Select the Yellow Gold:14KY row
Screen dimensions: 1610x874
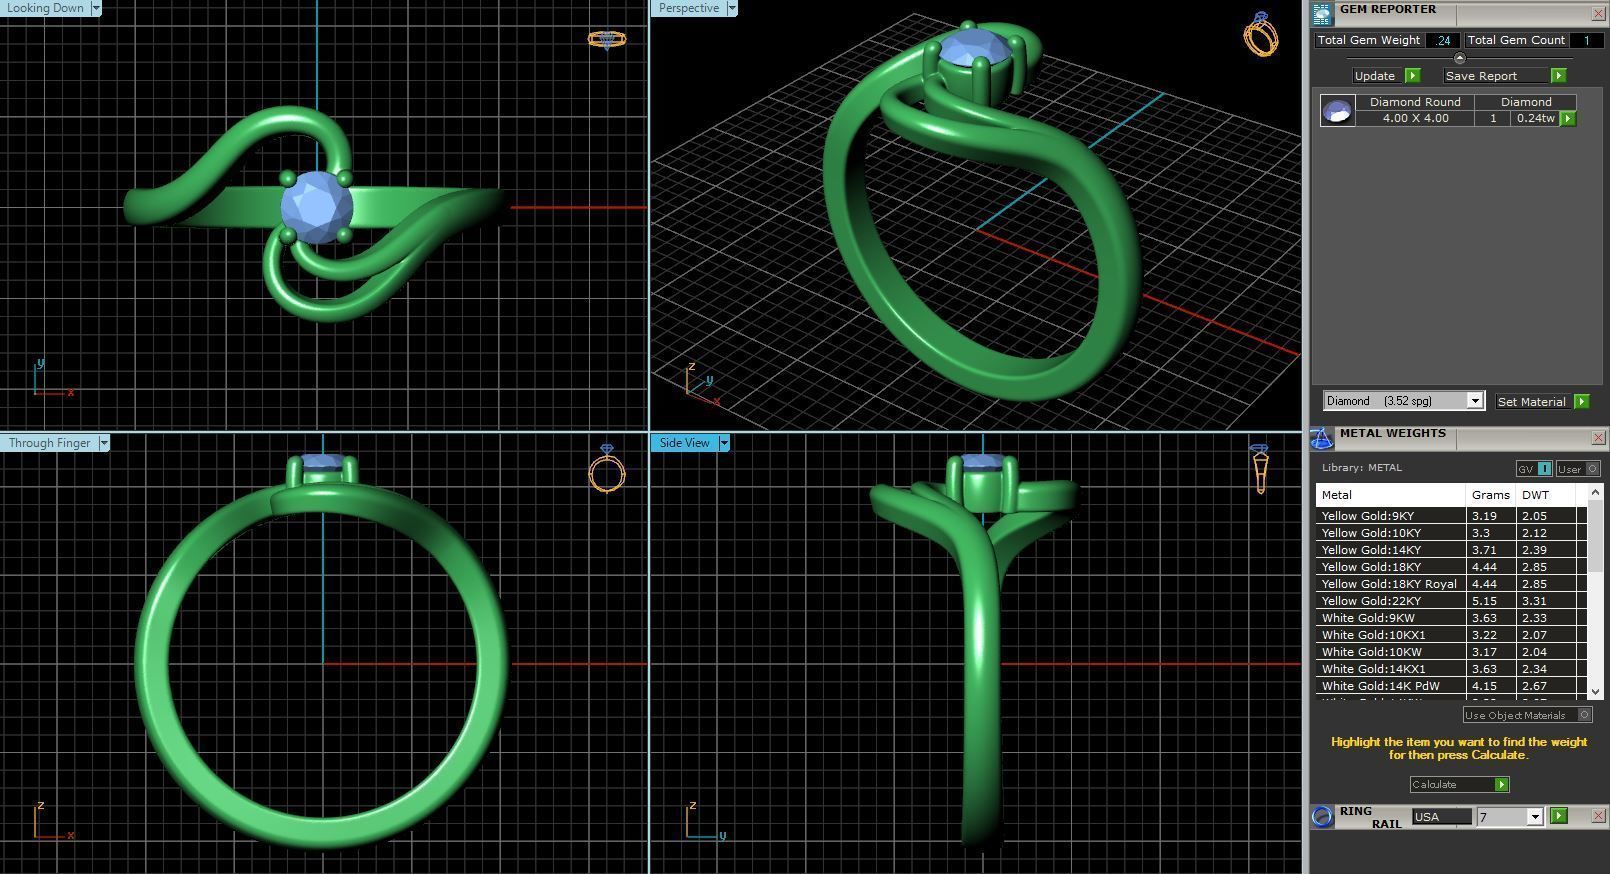click(1450, 550)
